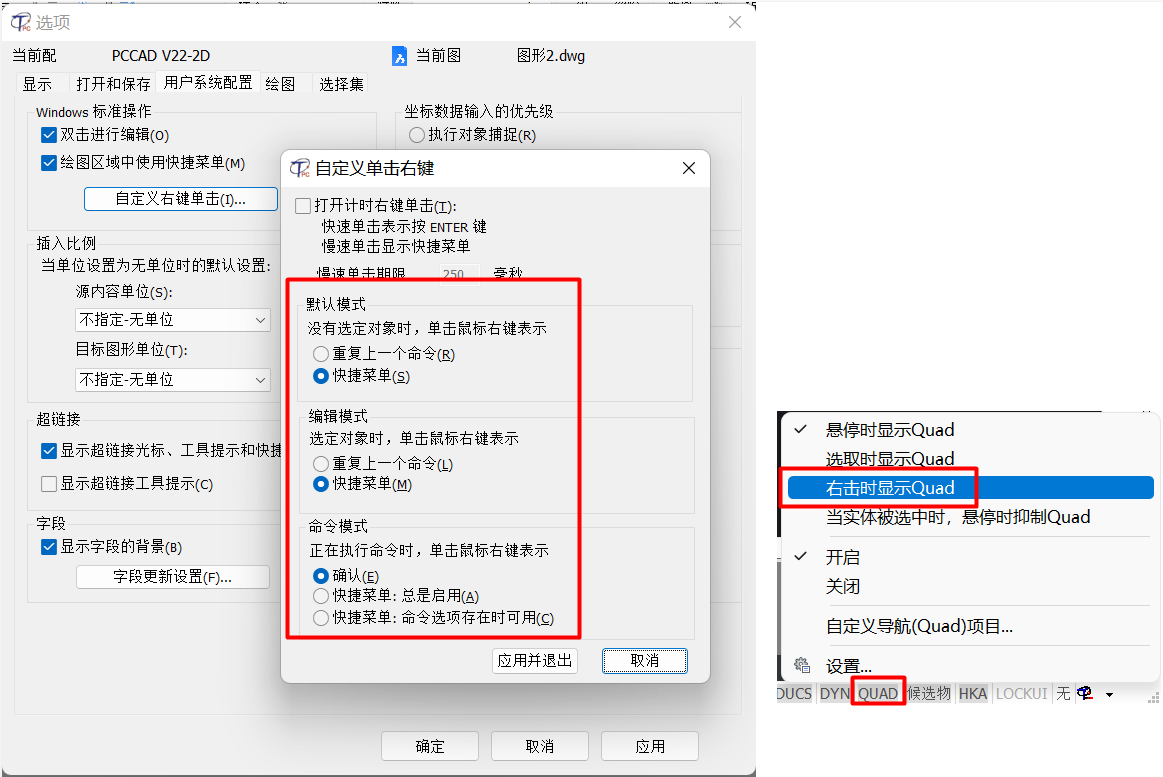Click the settings gear icon in Quad menu
This screenshot has height=777, width=1163.
pyautogui.click(x=802, y=665)
